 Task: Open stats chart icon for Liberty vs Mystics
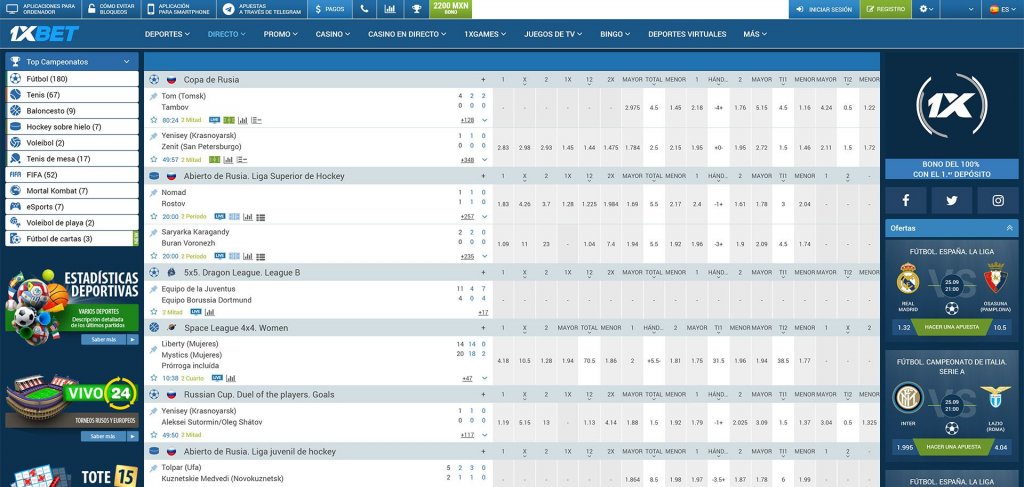click(x=231, y=378)
